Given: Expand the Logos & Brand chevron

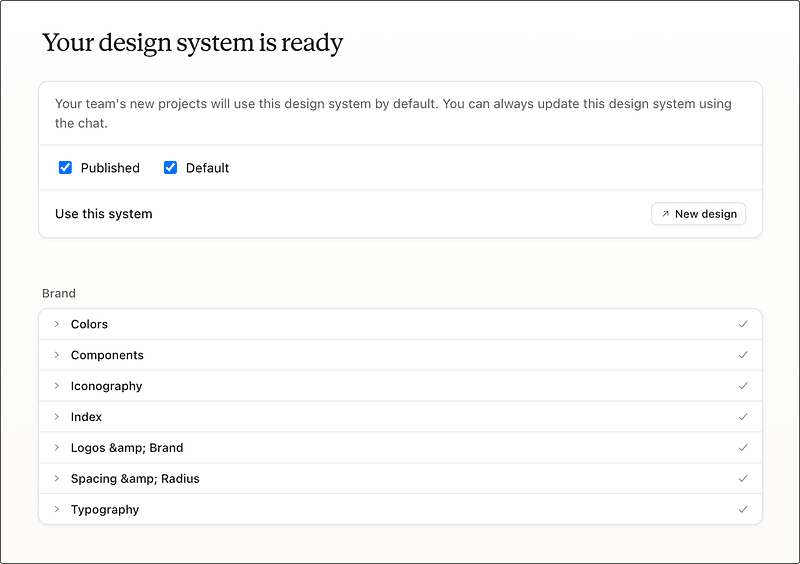Looking at the screenshot, I should point(57,448).
